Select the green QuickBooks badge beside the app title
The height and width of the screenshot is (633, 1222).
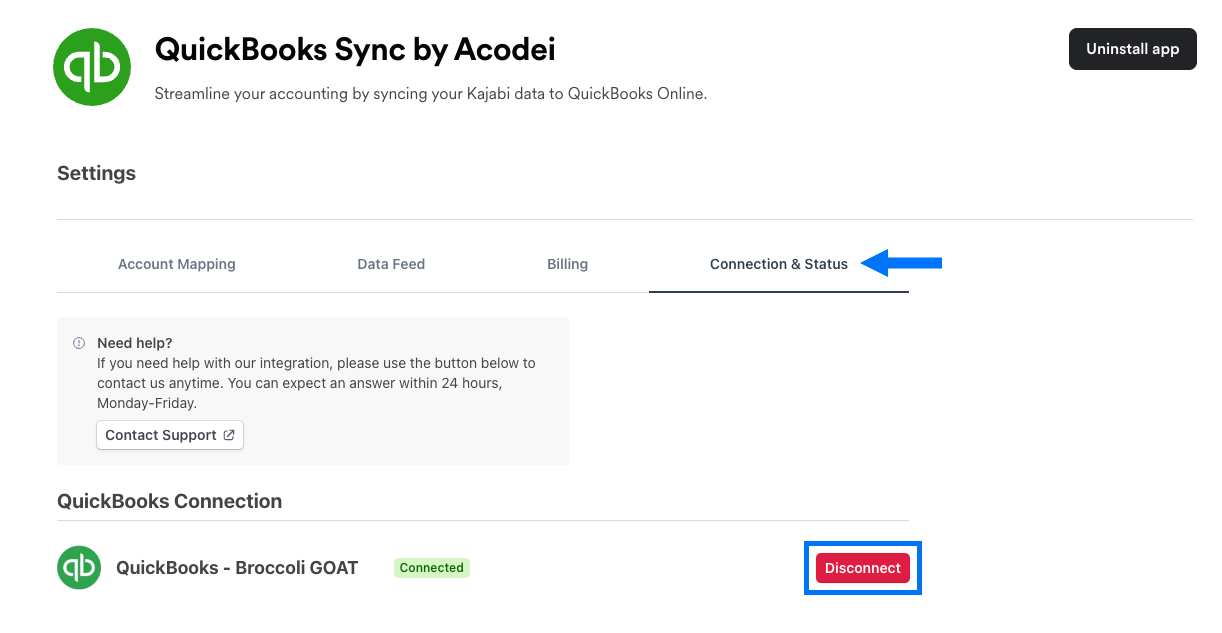pos(92,66)
